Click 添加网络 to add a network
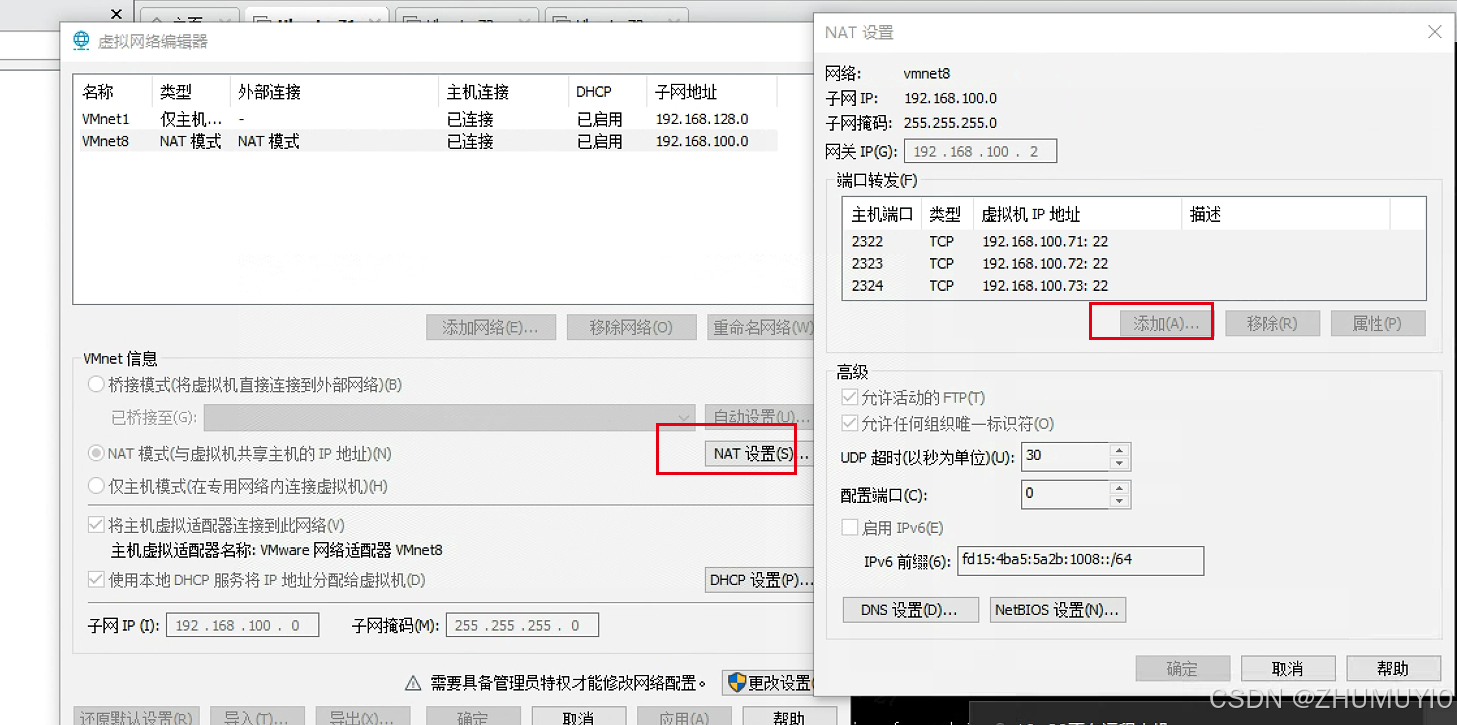This screenshot has width=1457, height=725. pyautogui.click(x=491, y=326)
